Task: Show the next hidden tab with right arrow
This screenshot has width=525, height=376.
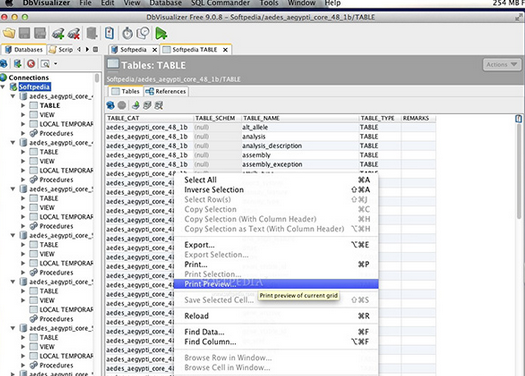Action: coord(87,49)
